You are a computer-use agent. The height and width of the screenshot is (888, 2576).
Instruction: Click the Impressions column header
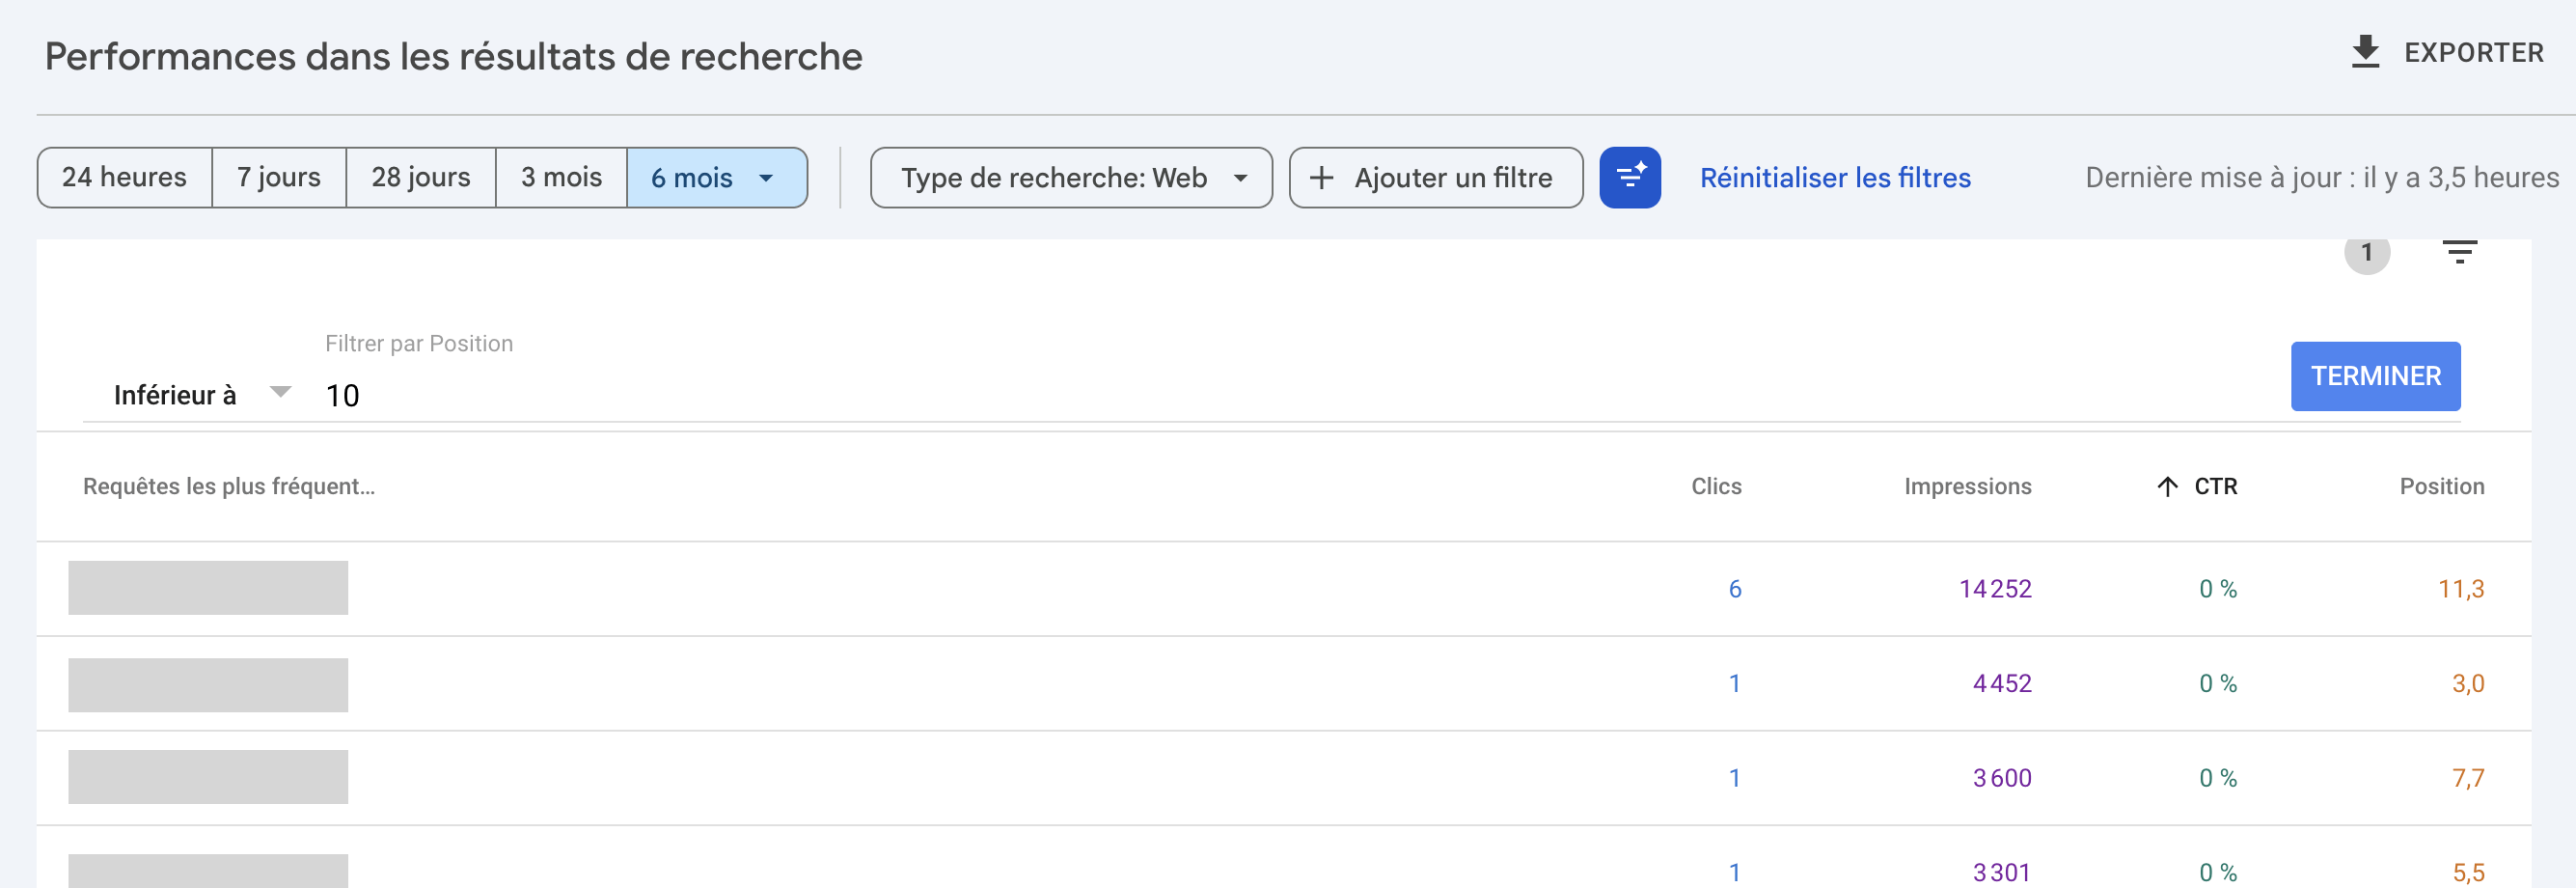tap(1967, 486)
